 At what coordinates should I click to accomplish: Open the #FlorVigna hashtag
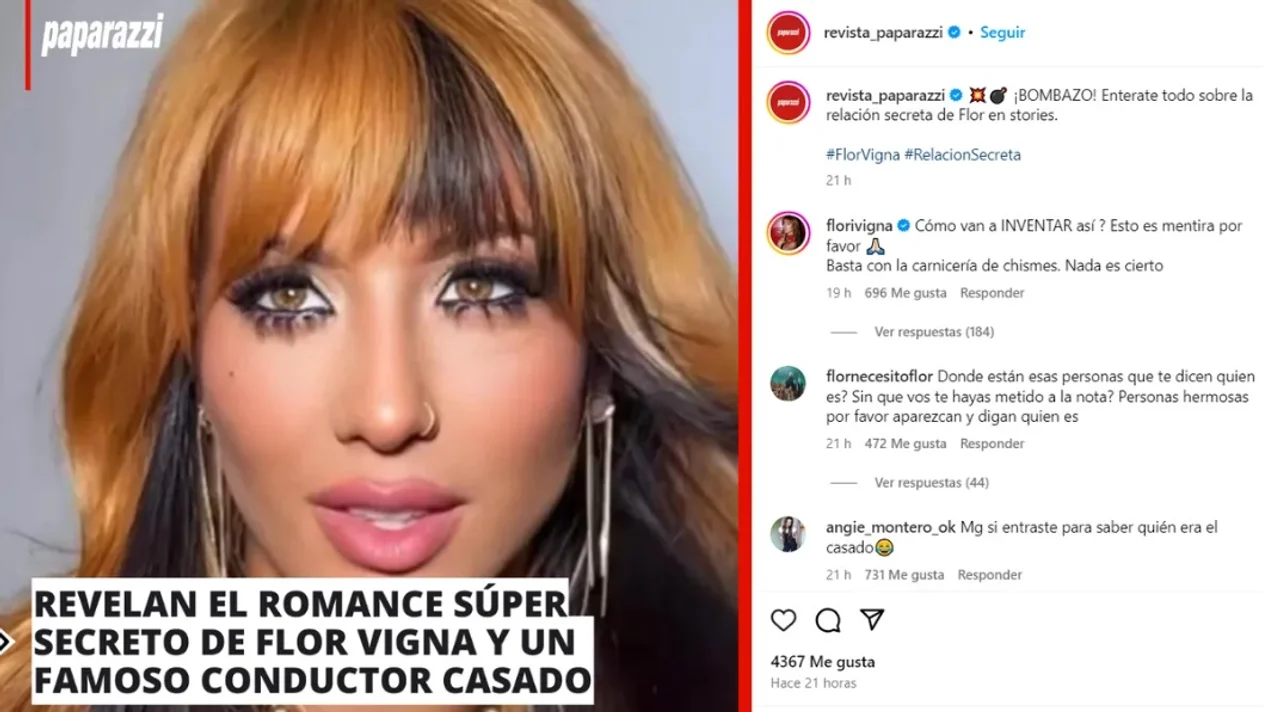(862, 155)
